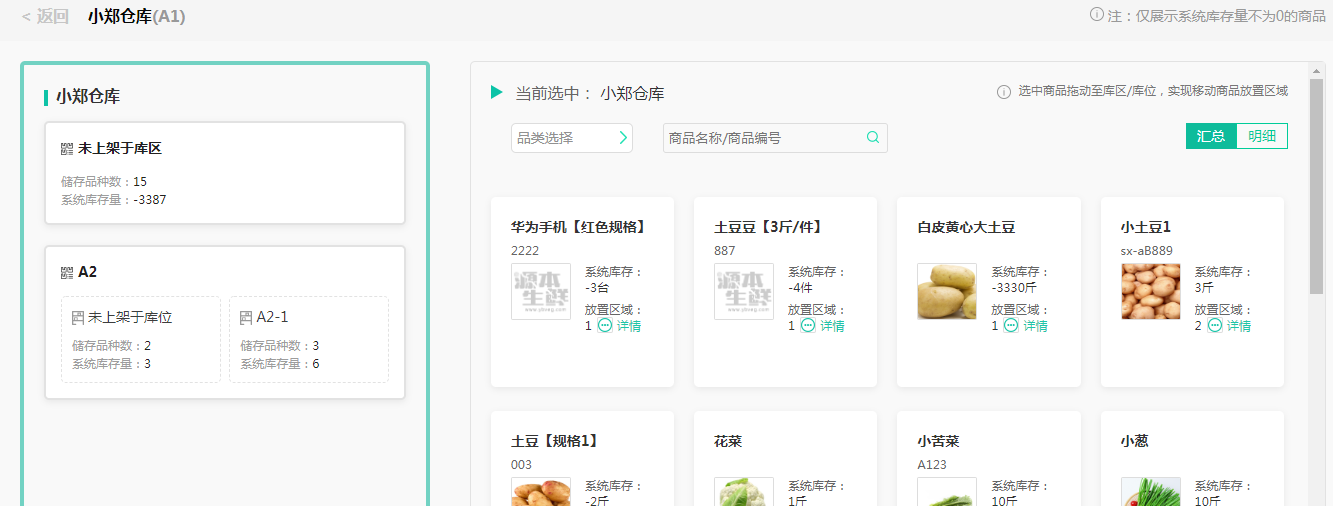Click the 白皮黄心大土豆 potato image
The height and width of the screenshot is (506, 1333).
pyautogui.click(x=947, y=292)
